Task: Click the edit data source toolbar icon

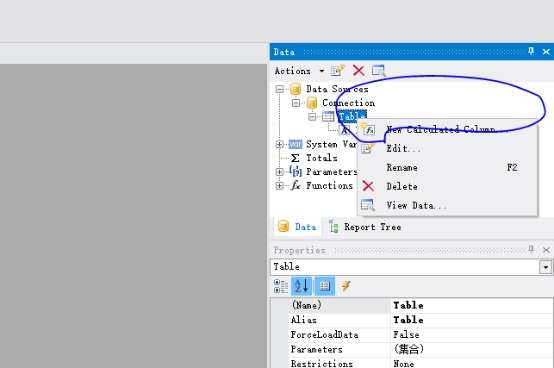Action: (x=337, y=71)
